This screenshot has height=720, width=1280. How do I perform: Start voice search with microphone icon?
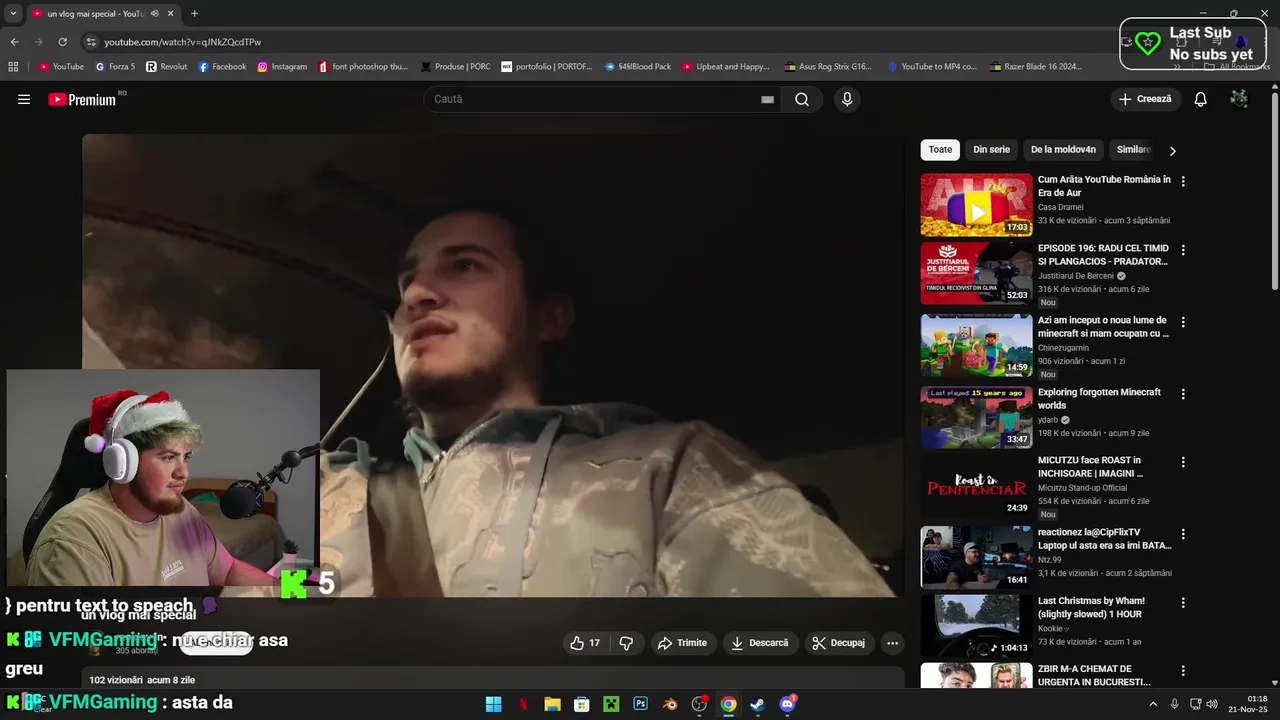tap(847, 99)
